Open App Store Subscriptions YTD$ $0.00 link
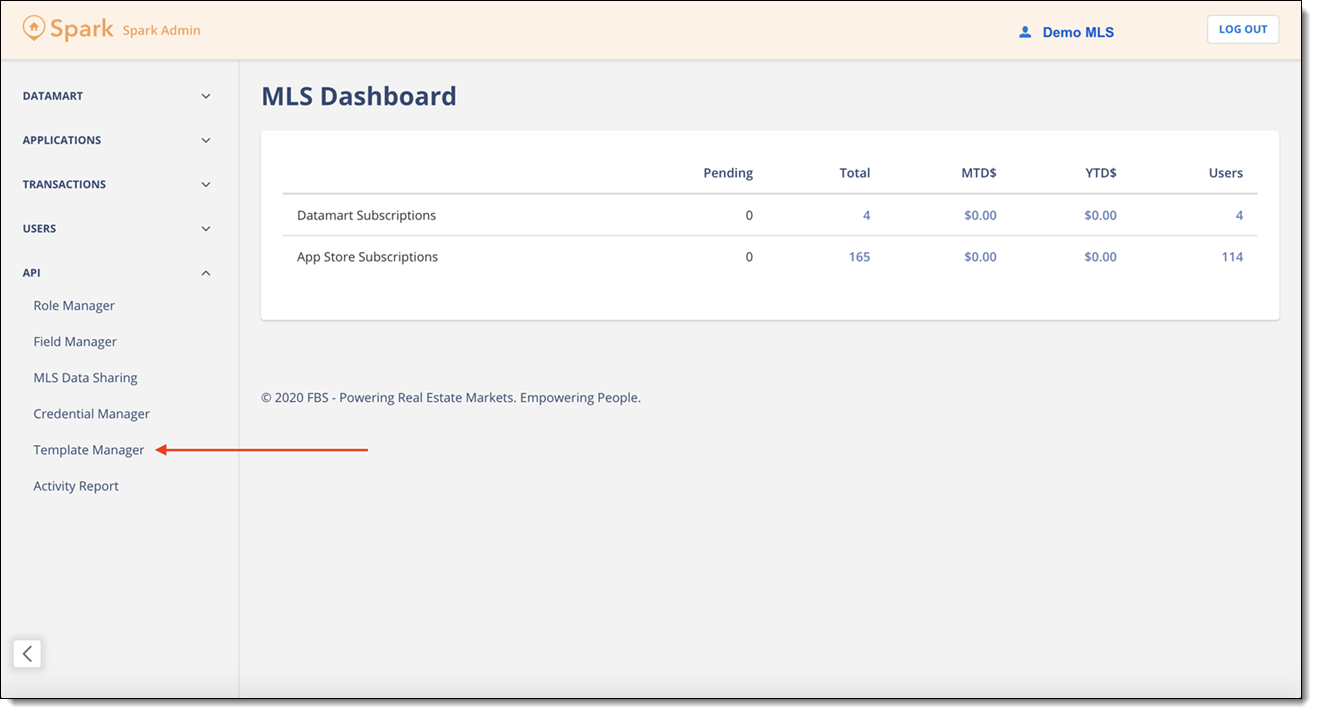The width and height of the screenshot is (1317, 714). 1100,257
